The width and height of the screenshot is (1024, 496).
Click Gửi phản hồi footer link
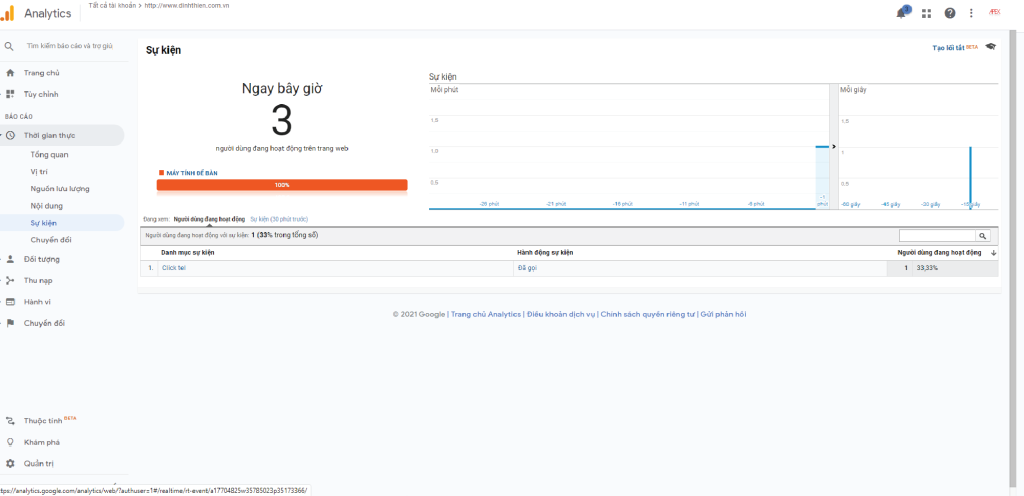(723, 314)
